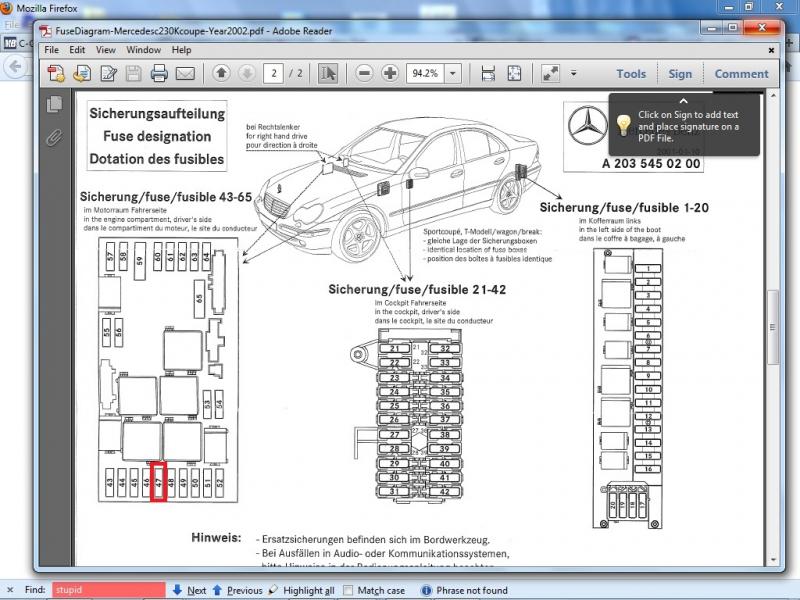Click Next in the Firefox find bar
The height and width of the screenshot is (600, 800).
pyautogui.click(x=190, y=590)
